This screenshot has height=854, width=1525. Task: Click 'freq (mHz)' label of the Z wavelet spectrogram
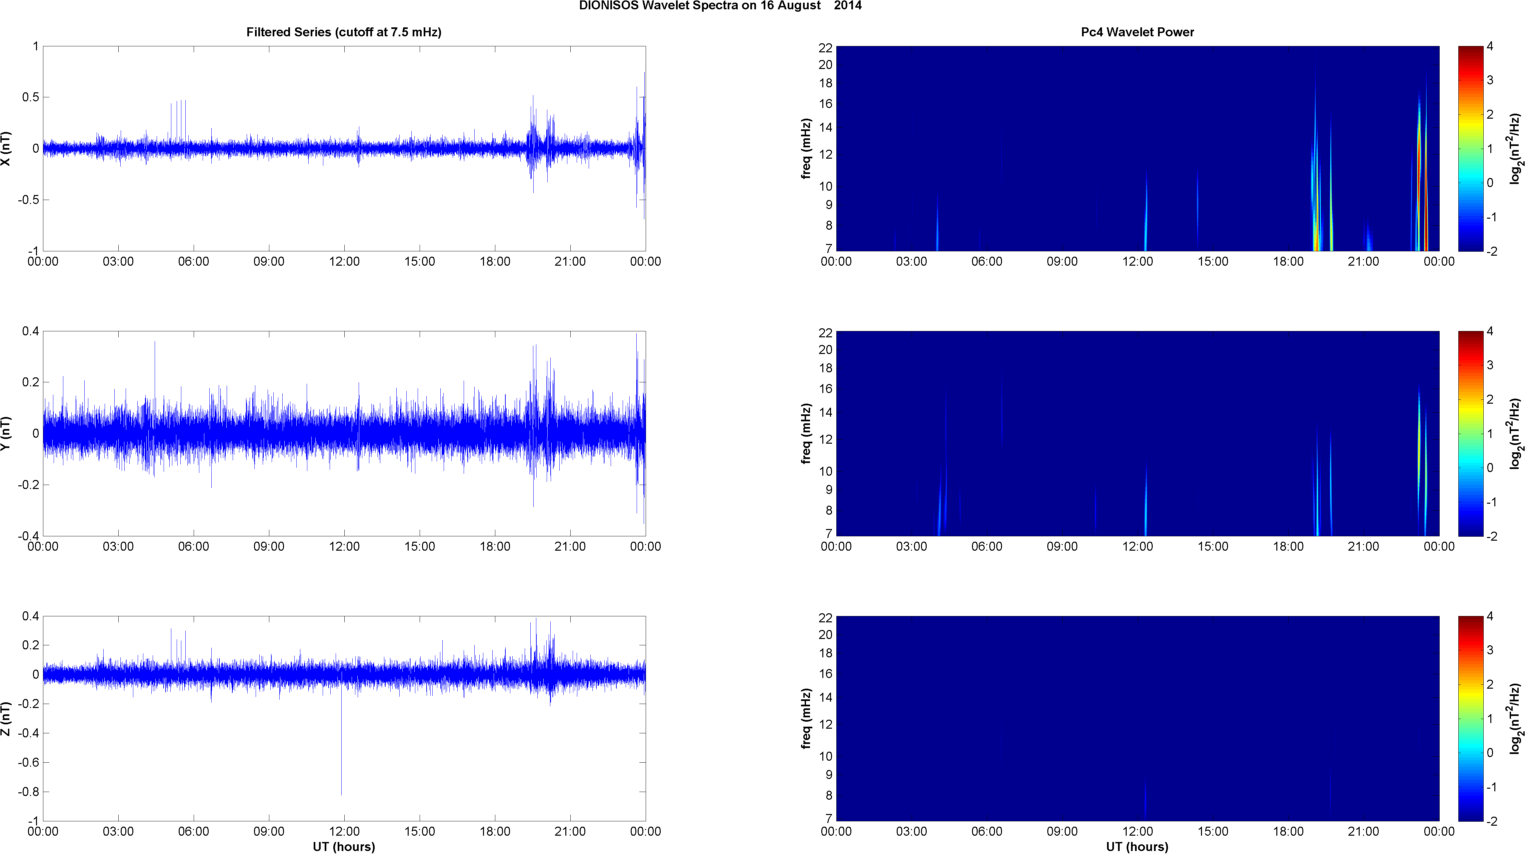coord(806,718)
